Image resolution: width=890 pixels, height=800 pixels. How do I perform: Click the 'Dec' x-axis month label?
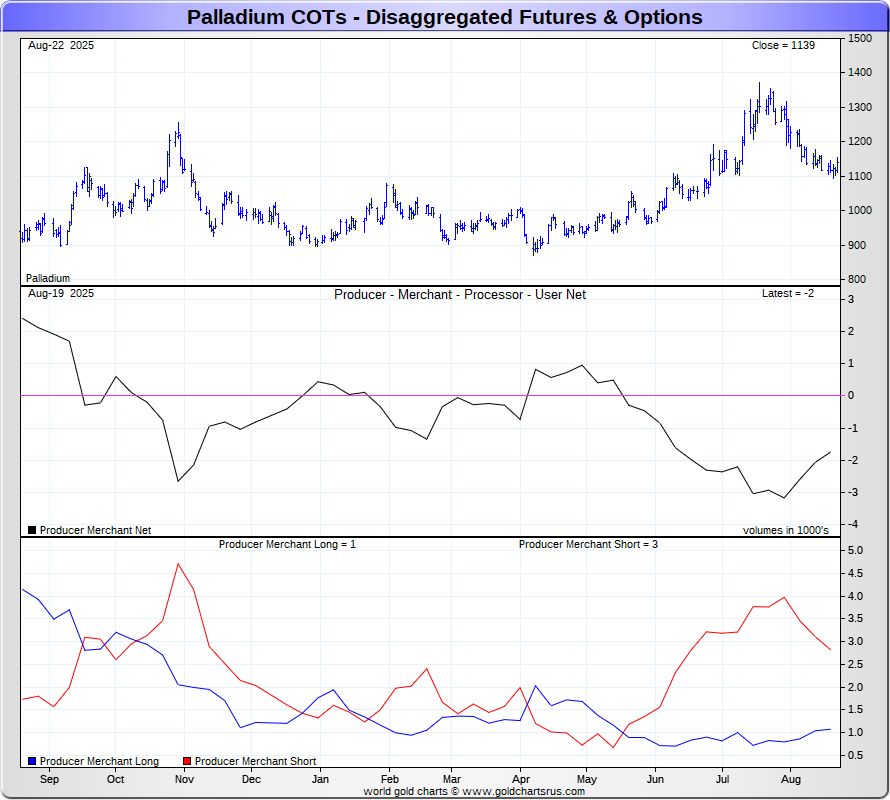click(251, 779)
